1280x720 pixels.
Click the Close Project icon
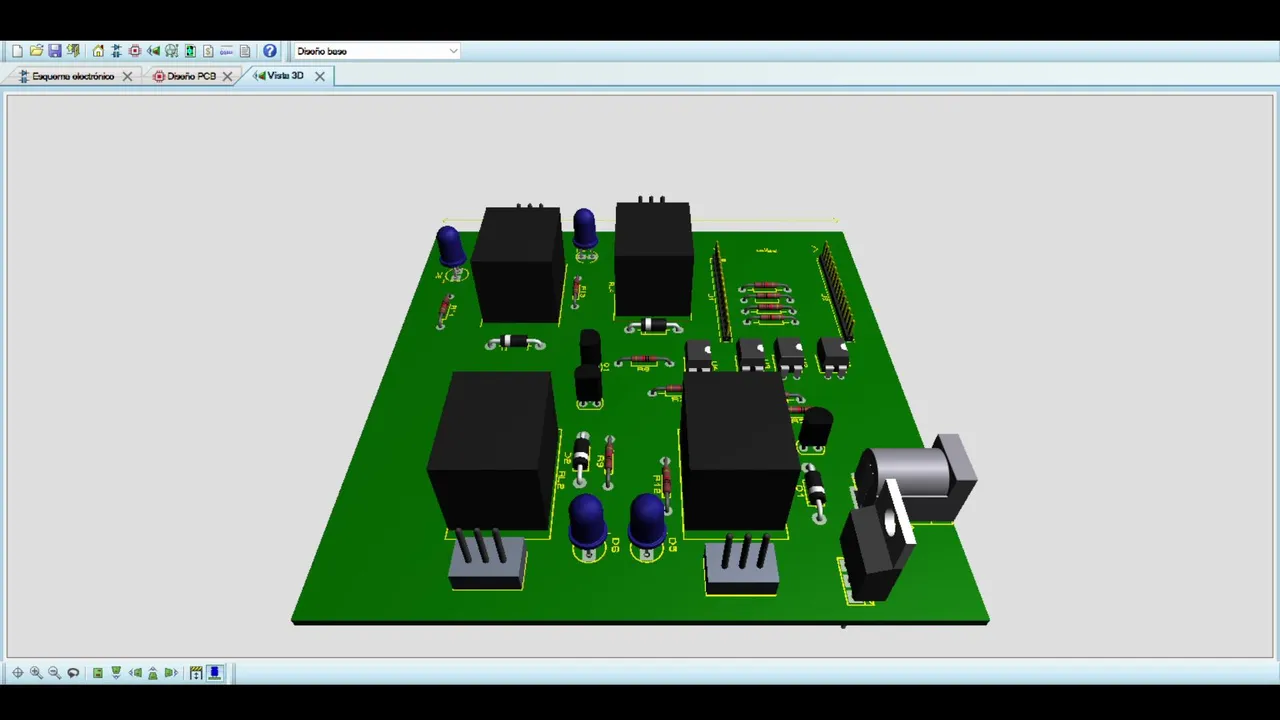[73, 51]
